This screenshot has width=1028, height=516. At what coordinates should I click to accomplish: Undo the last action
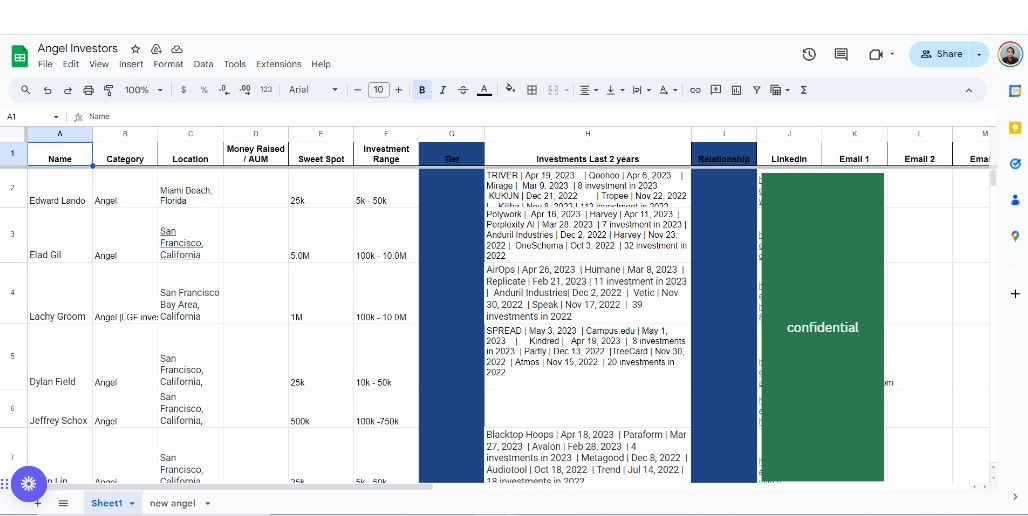click(47, 90)
